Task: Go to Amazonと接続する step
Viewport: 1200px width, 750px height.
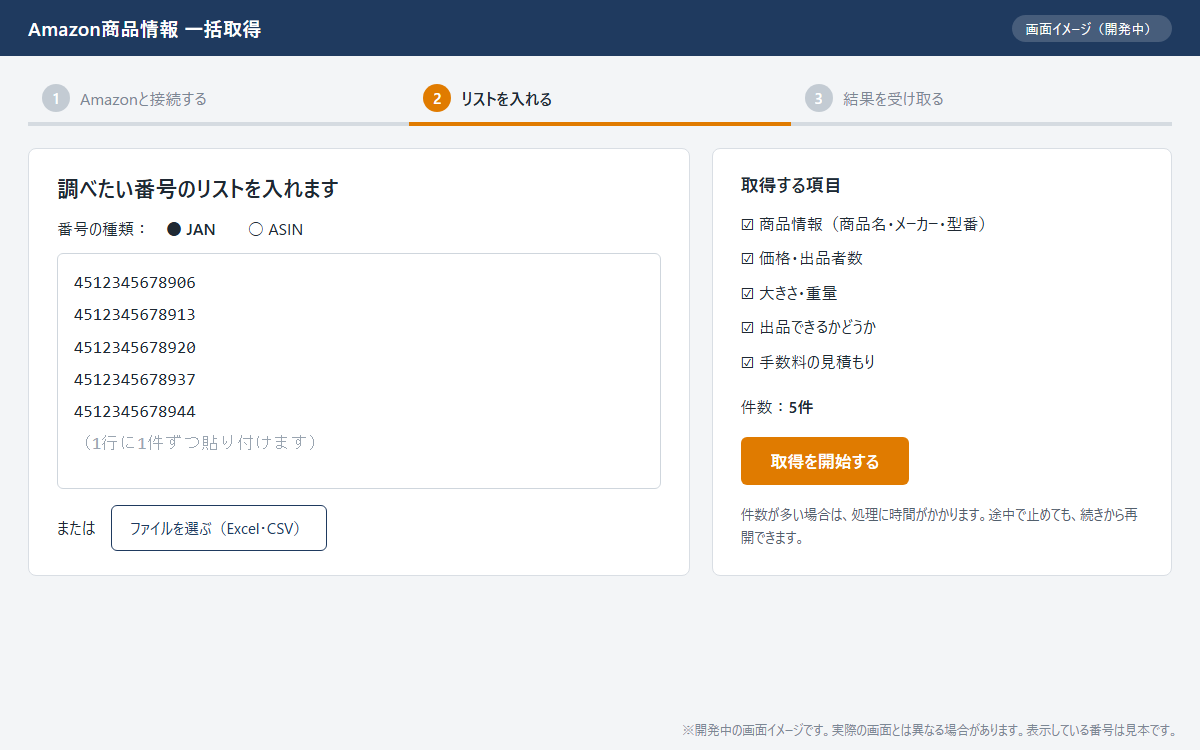Action: [218, 99]
